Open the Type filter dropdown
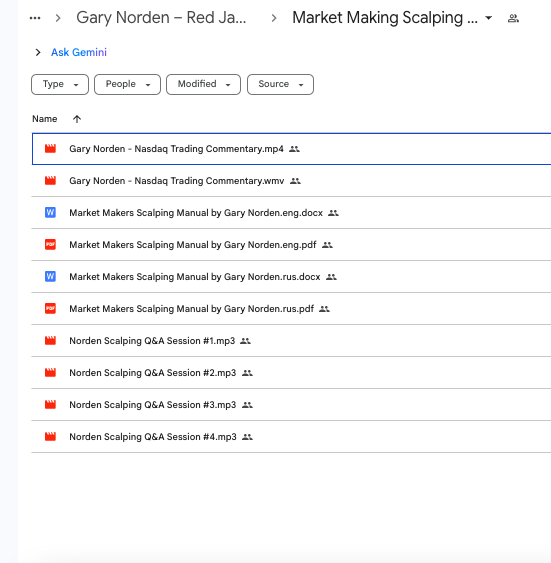This screenshot has width=551, height=563. click(x=60, y=84)
